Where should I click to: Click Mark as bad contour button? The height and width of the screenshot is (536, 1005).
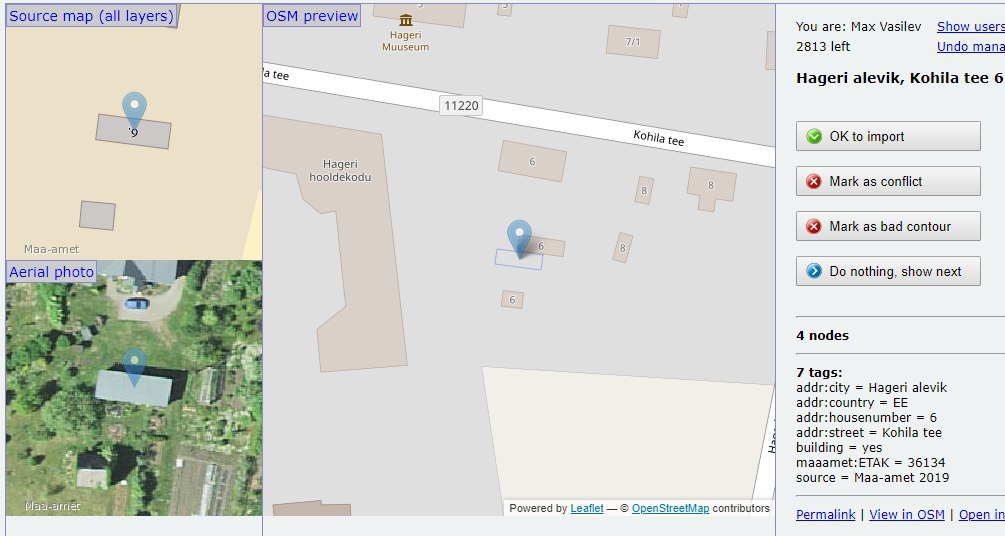888,226
